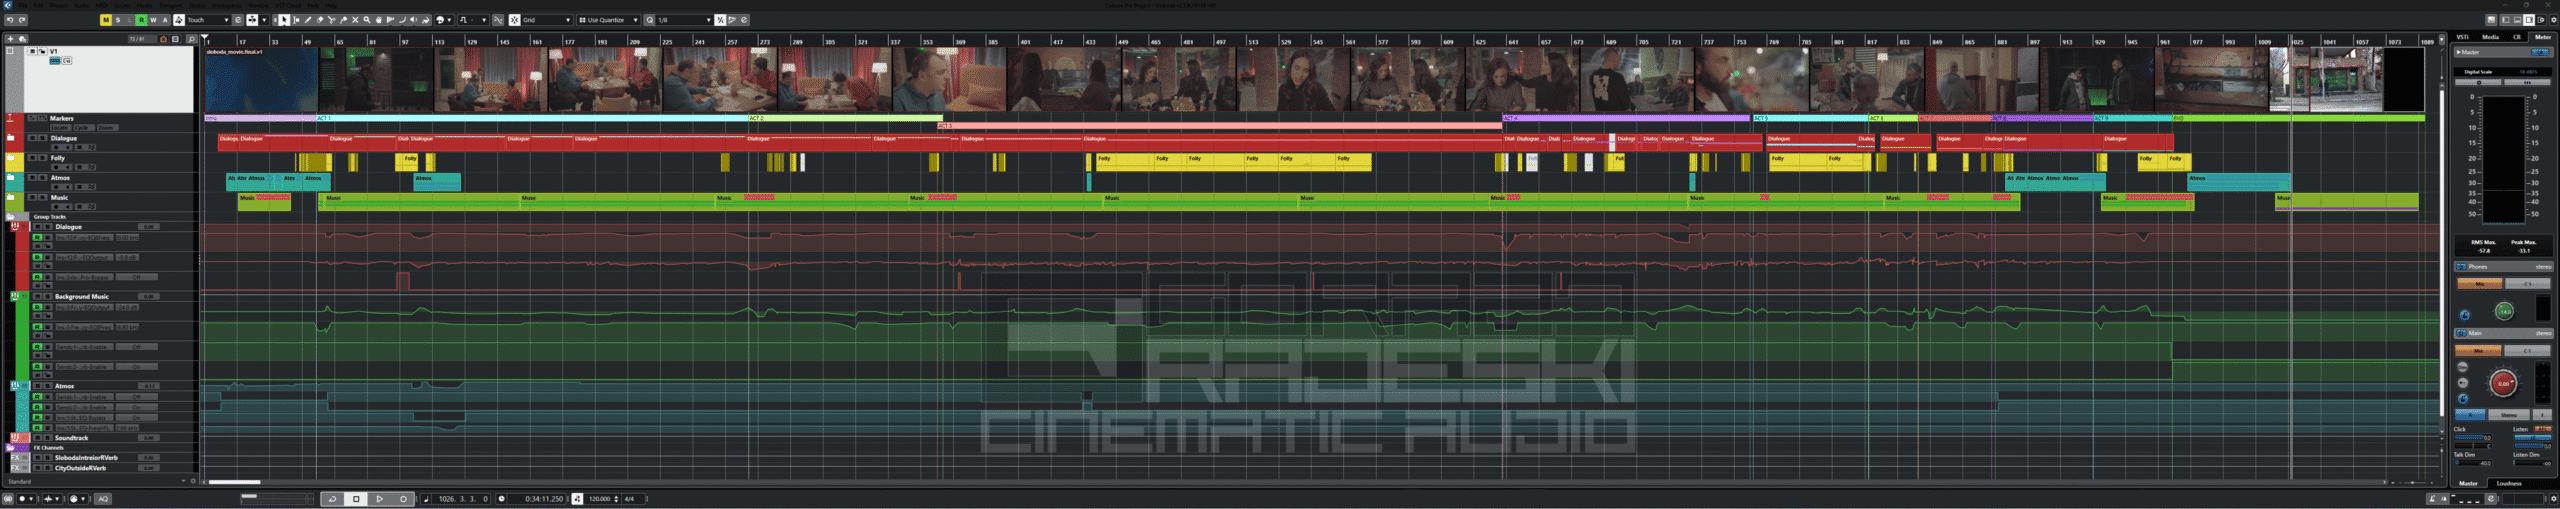
Task: Toggle the AQ auto quantize button
Action: [x=103, y=499]
